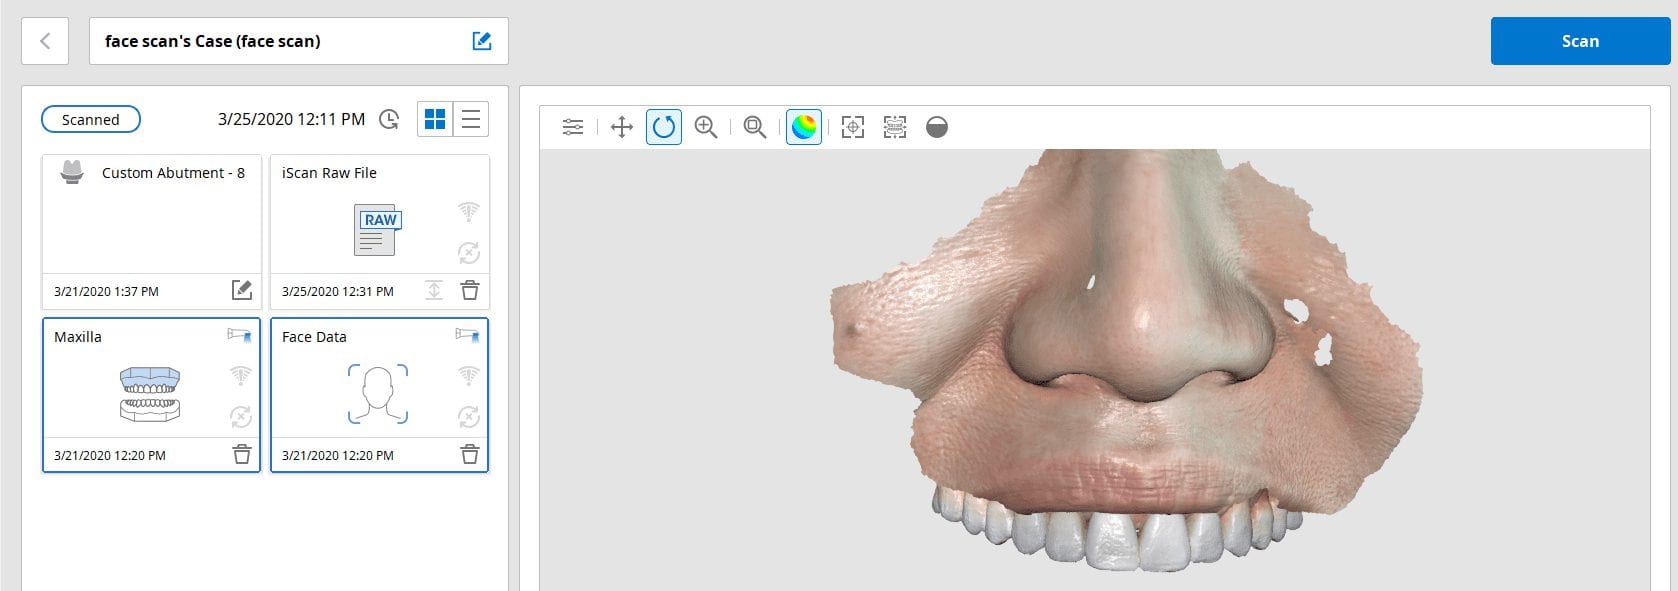Click the Face Data wireless icon
This screenshot has height=591, width=1678.
[468, 376]
